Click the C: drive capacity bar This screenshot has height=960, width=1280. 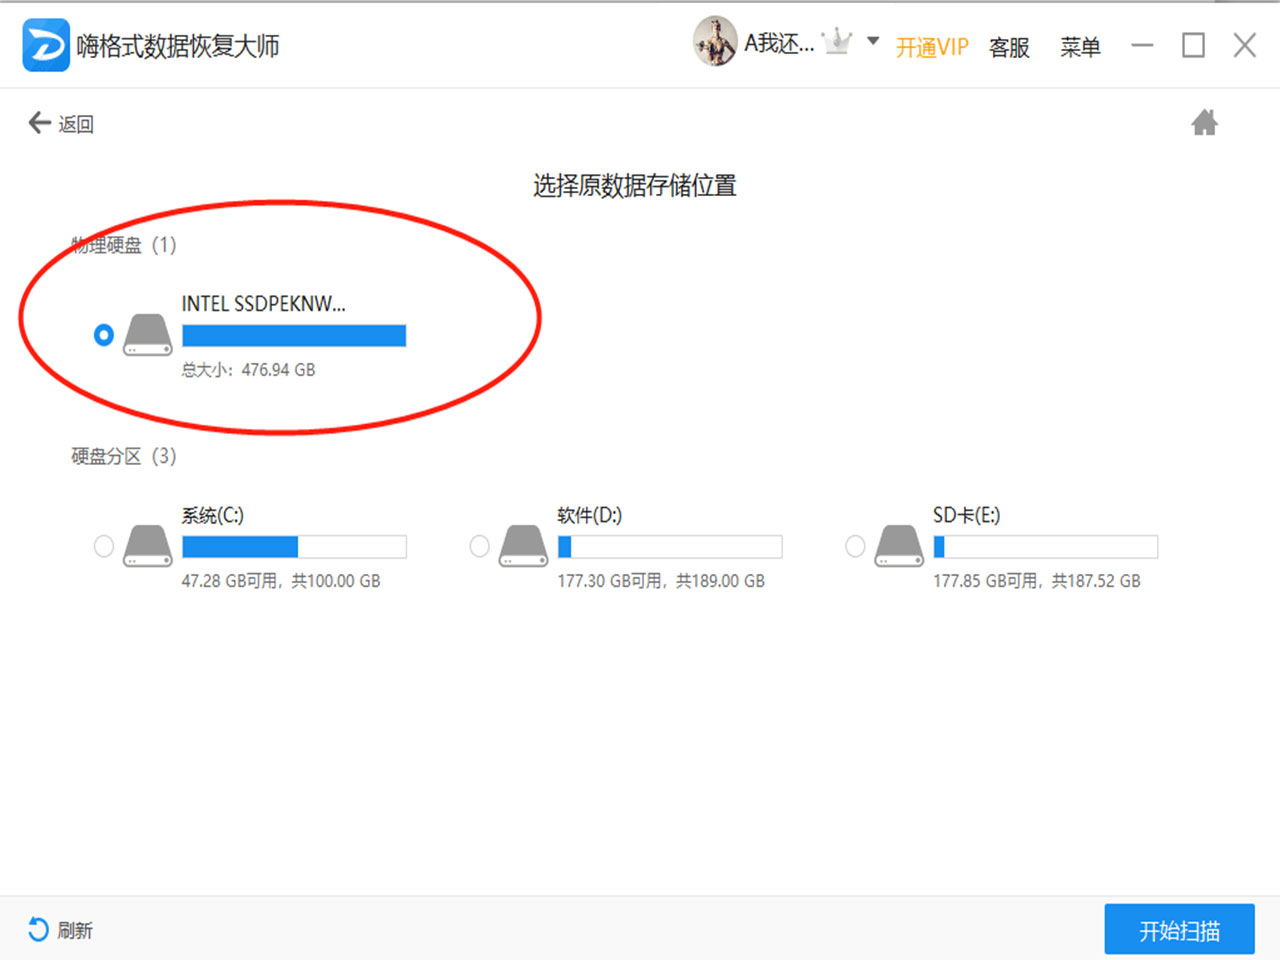(293, 546)
